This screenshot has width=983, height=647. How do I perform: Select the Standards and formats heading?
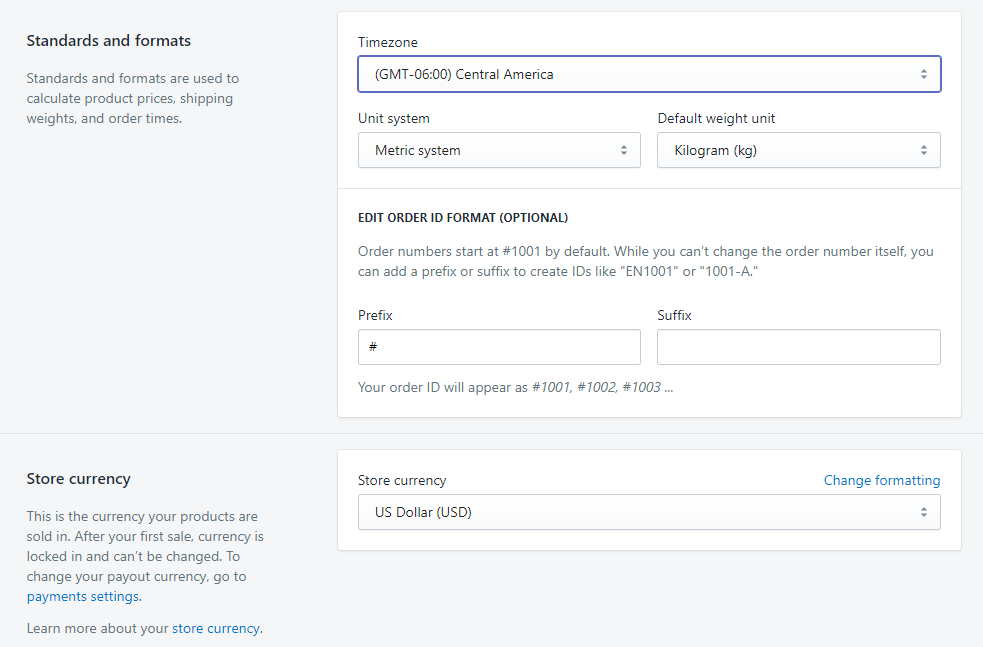108,41
